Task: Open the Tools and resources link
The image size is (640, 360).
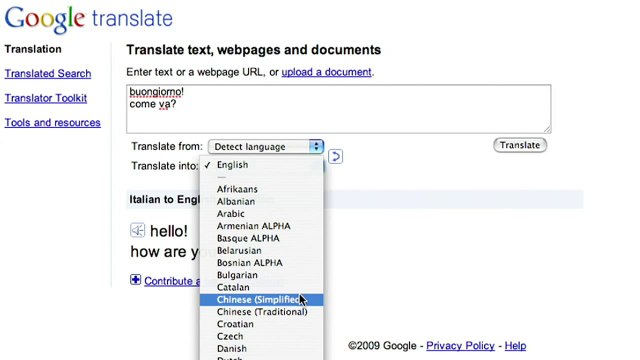Action: coord(53,122)
